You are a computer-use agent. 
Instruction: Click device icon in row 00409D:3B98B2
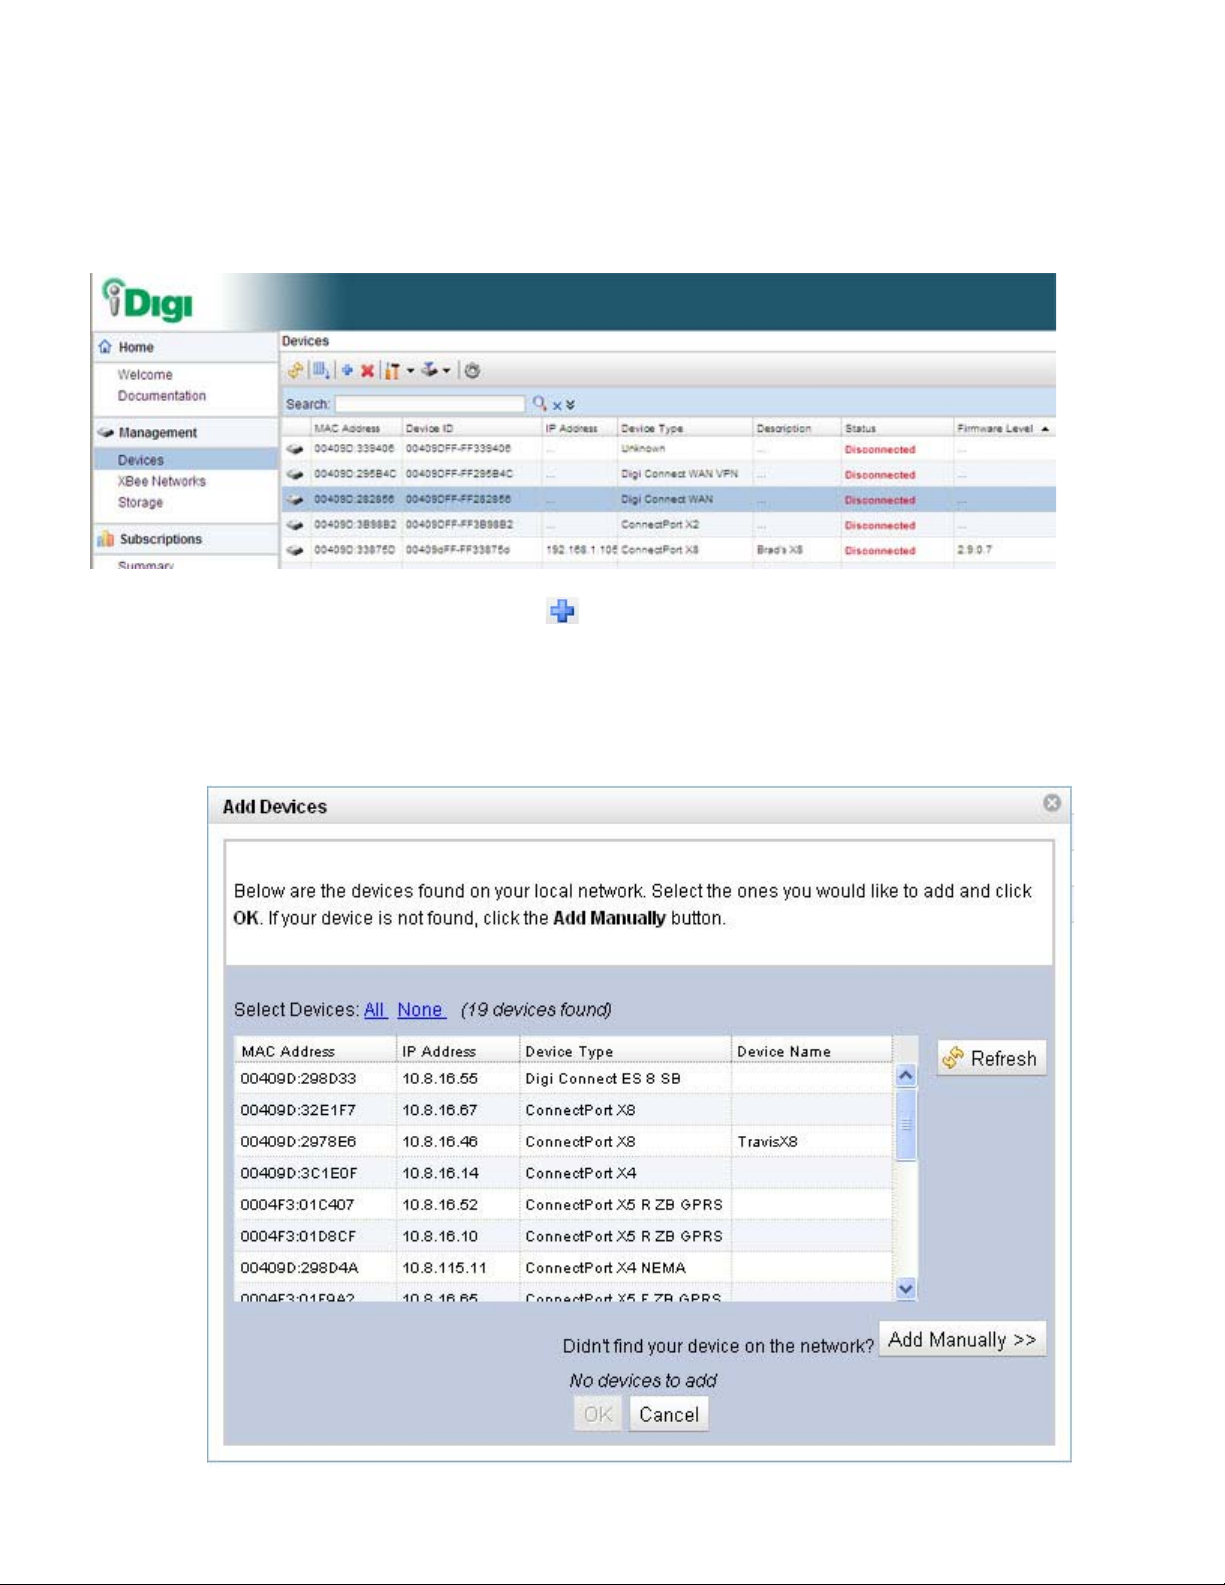294,525
